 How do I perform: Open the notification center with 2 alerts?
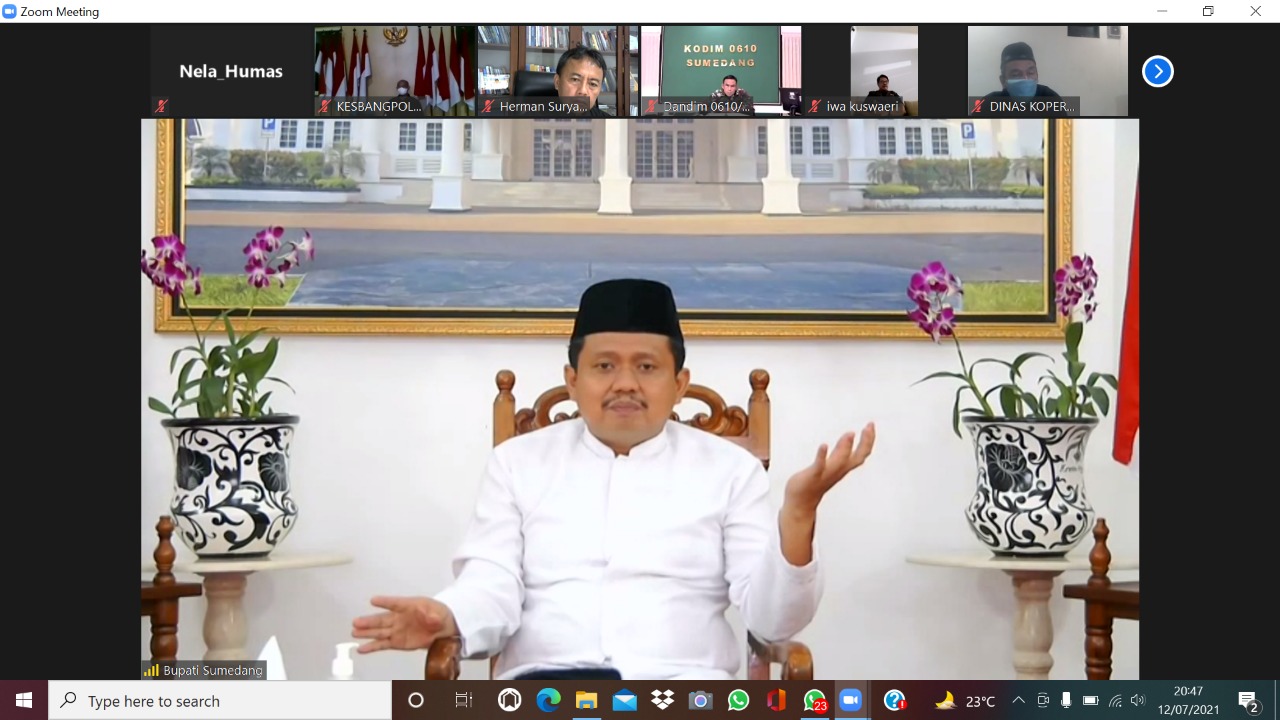[x=1248, y=700]
